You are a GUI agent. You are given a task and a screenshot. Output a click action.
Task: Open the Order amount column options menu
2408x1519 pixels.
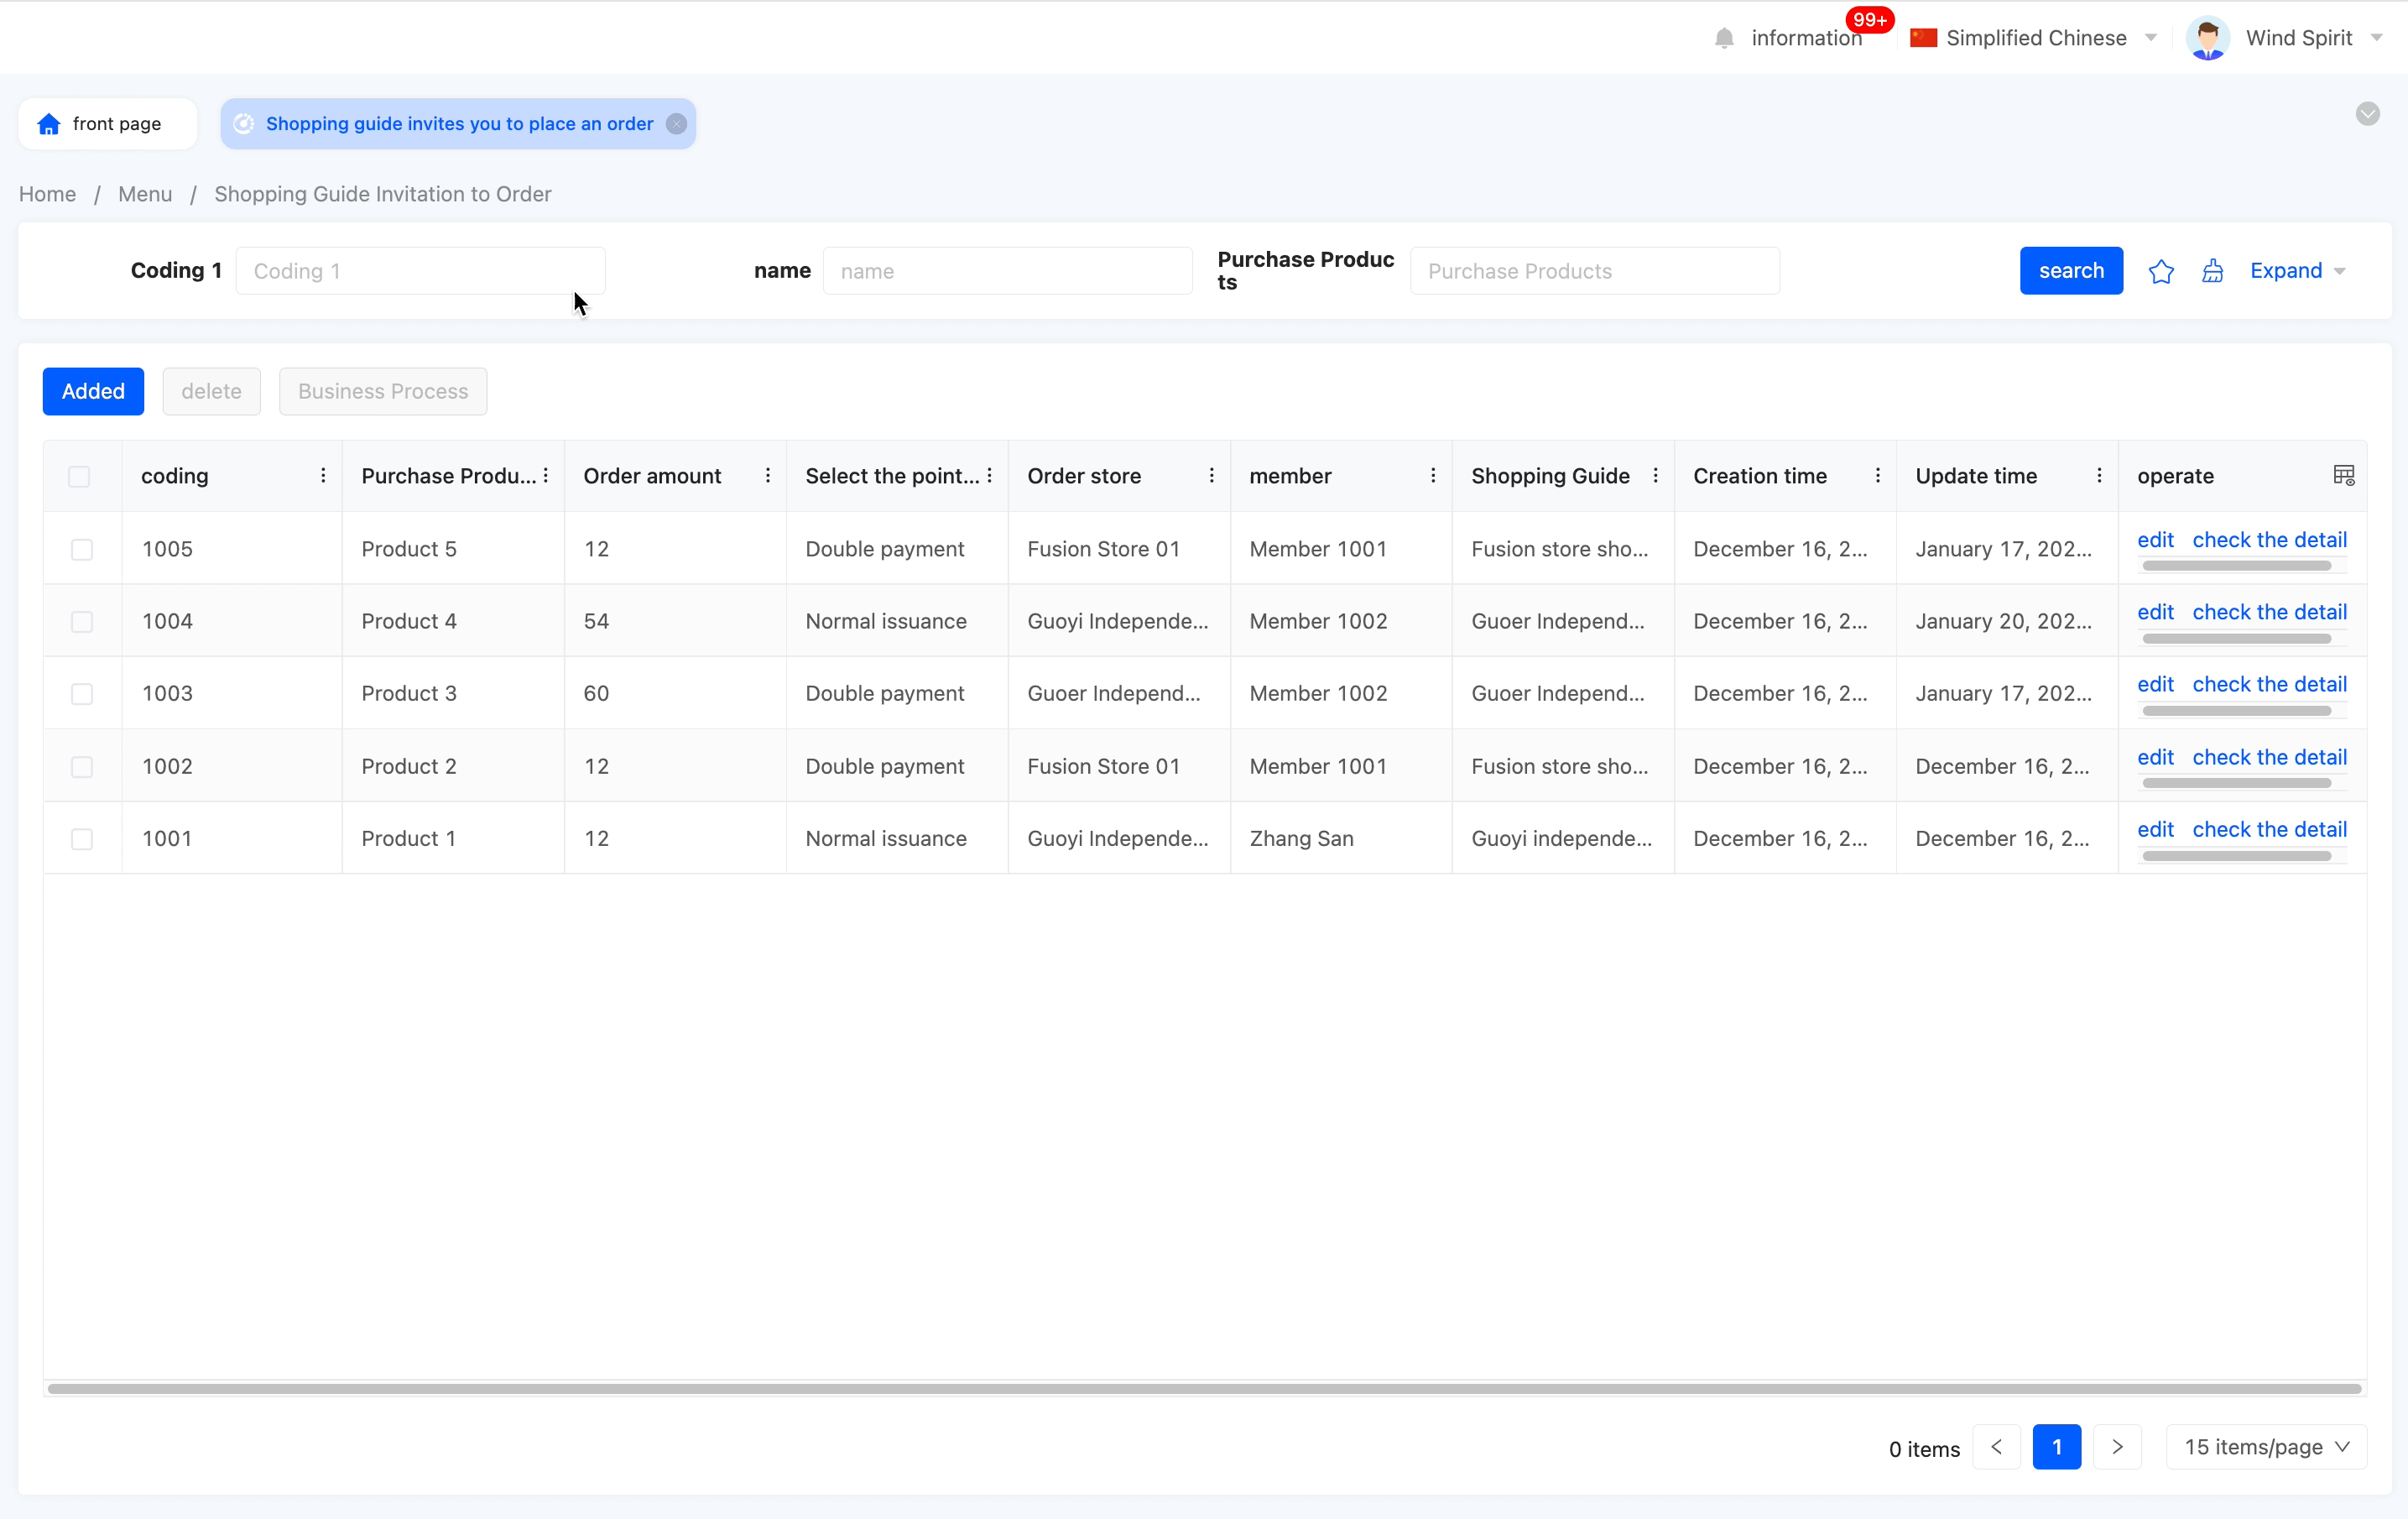point(767,476)
